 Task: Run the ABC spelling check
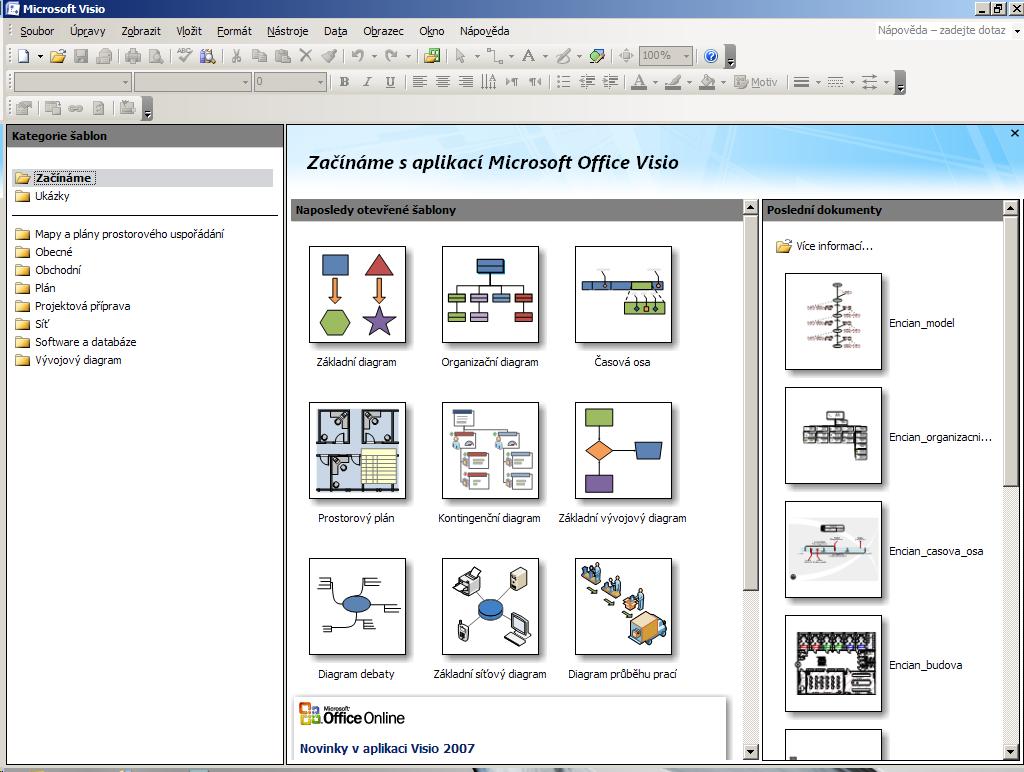(185, 56)
